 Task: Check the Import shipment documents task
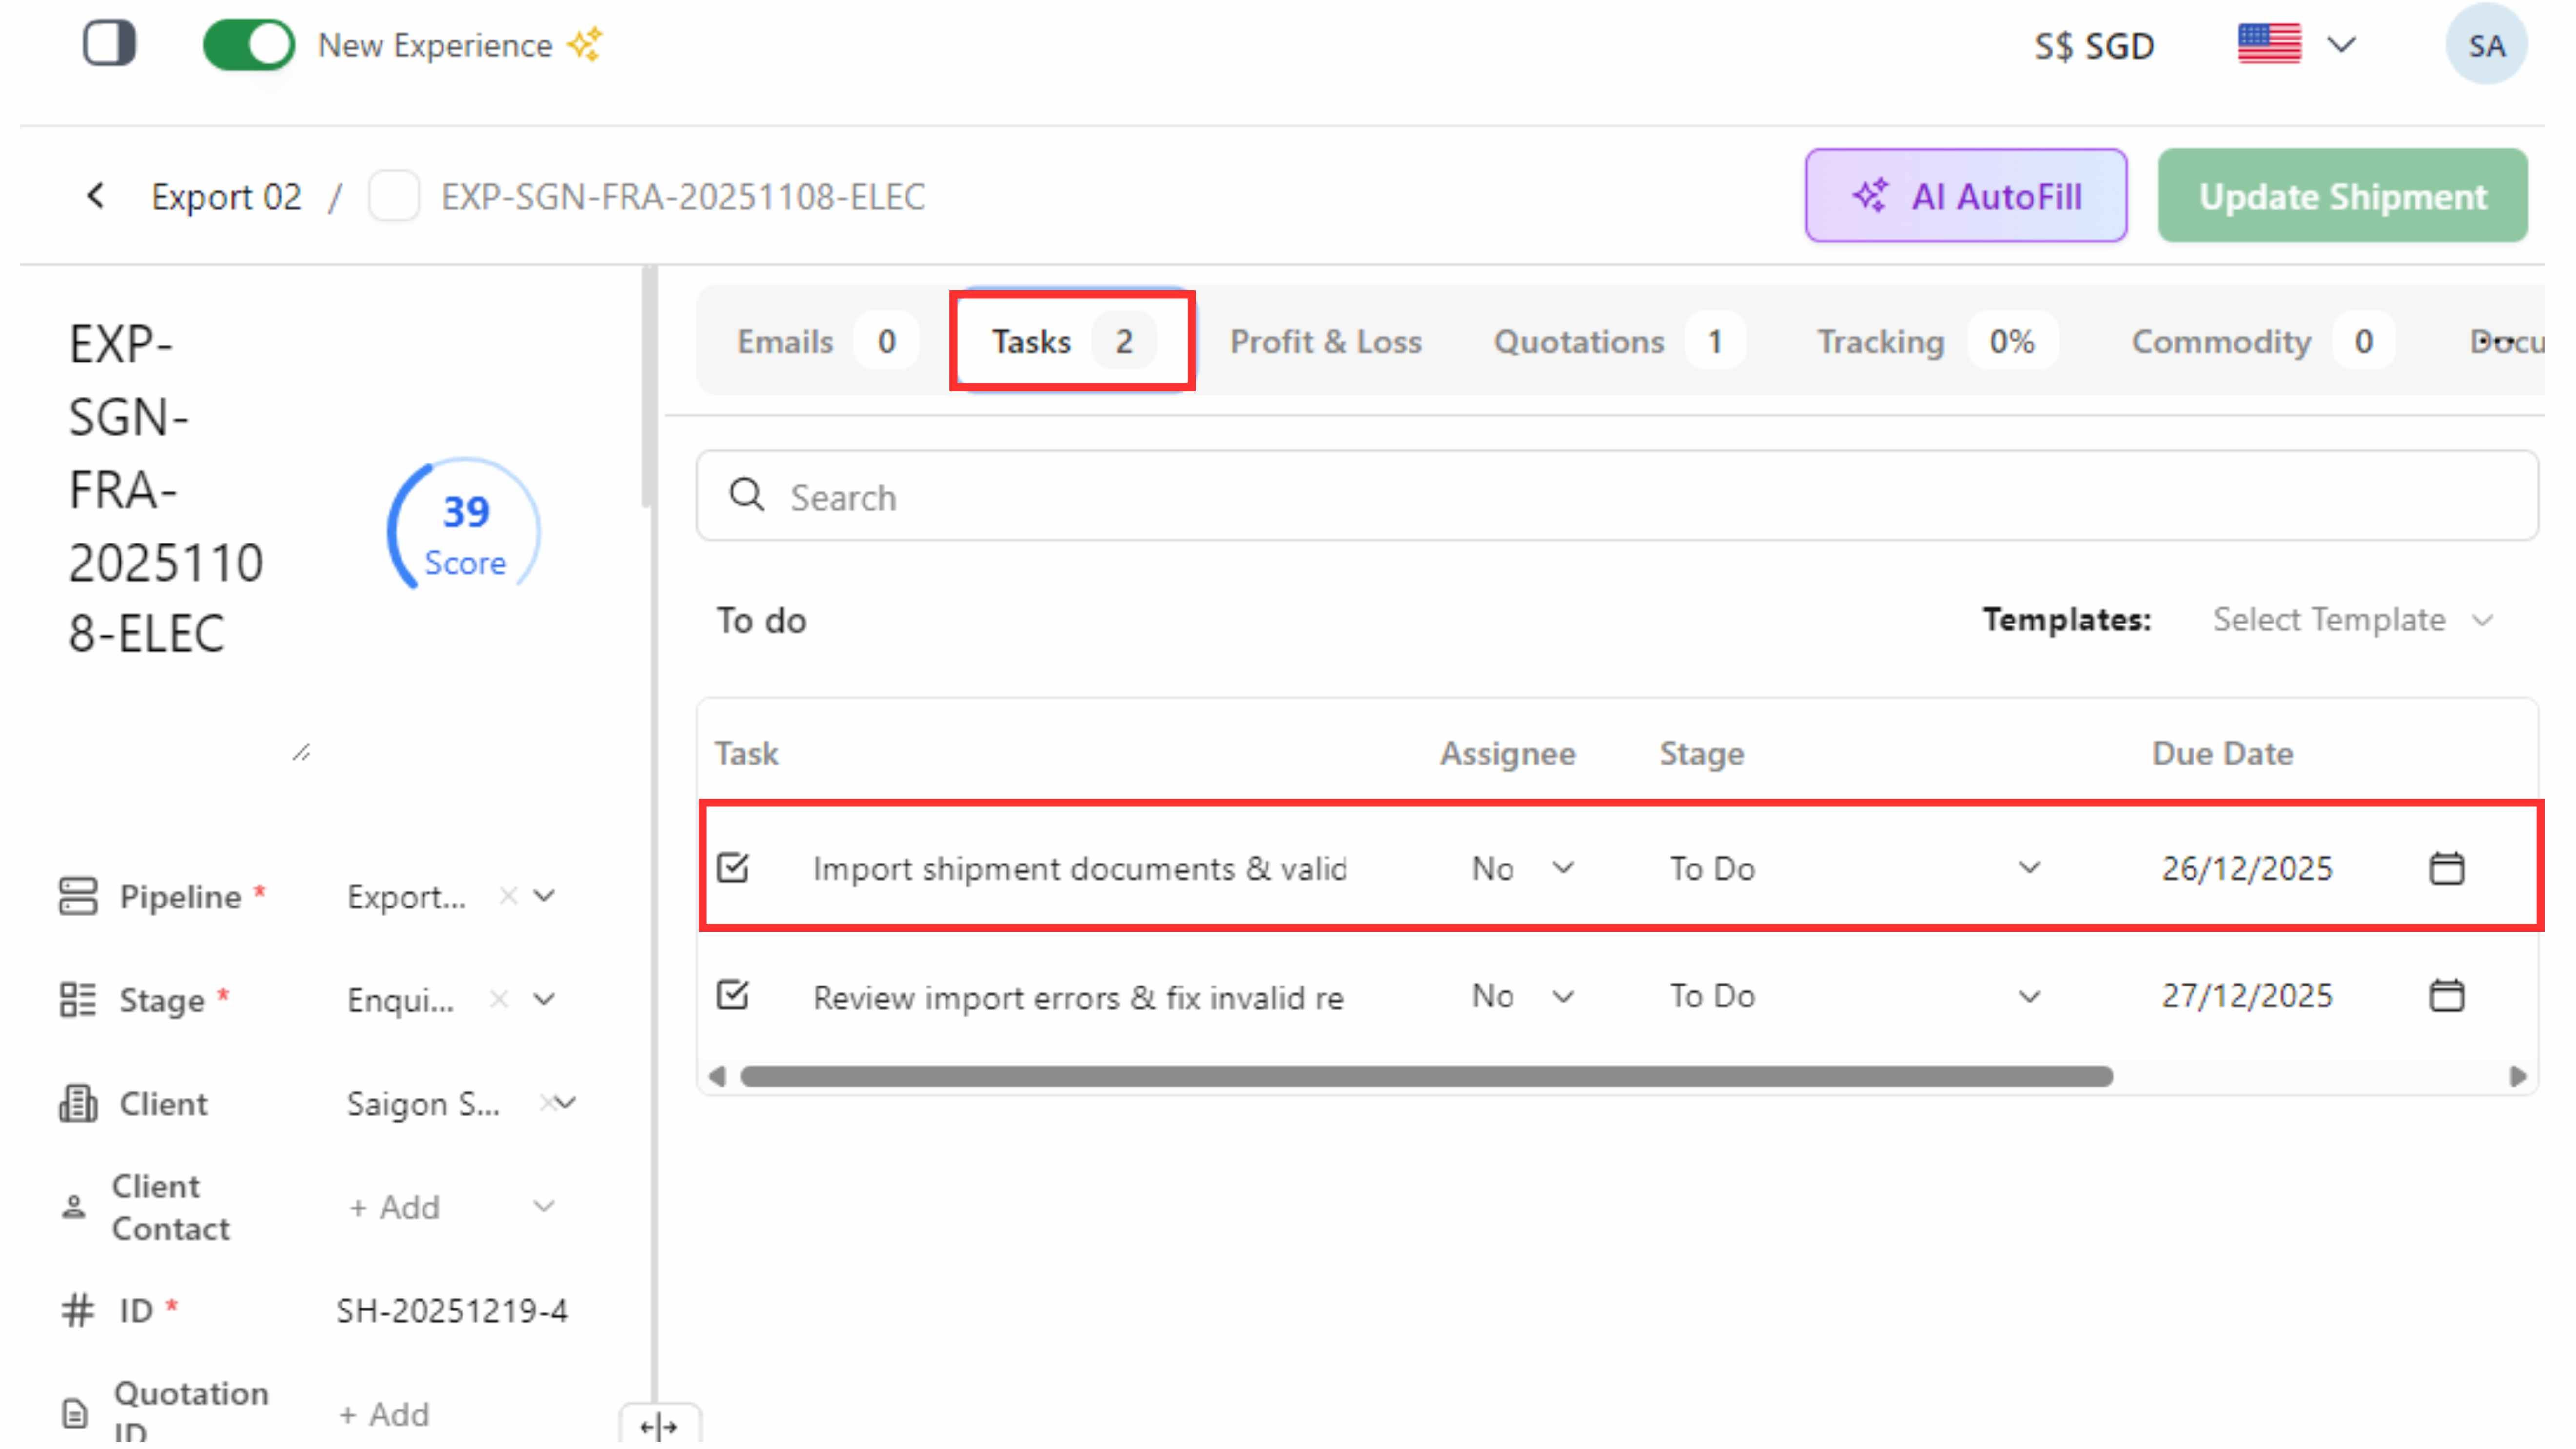point(733,868)
